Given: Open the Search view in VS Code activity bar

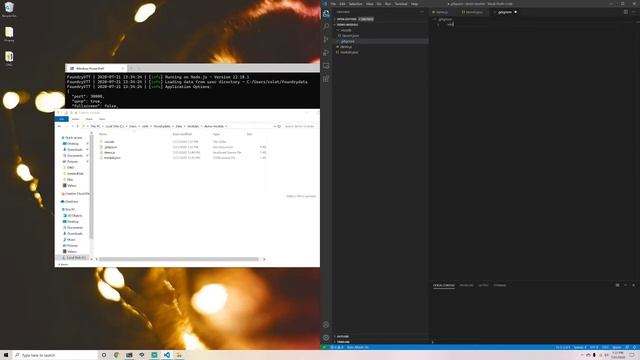Looking at the screenshot, I should point(326,27).
